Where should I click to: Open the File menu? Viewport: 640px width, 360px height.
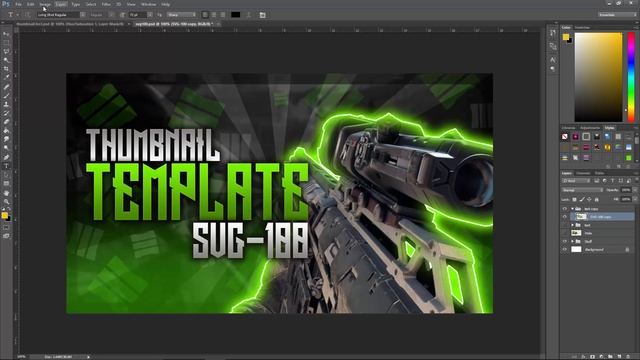coord(18,4)
